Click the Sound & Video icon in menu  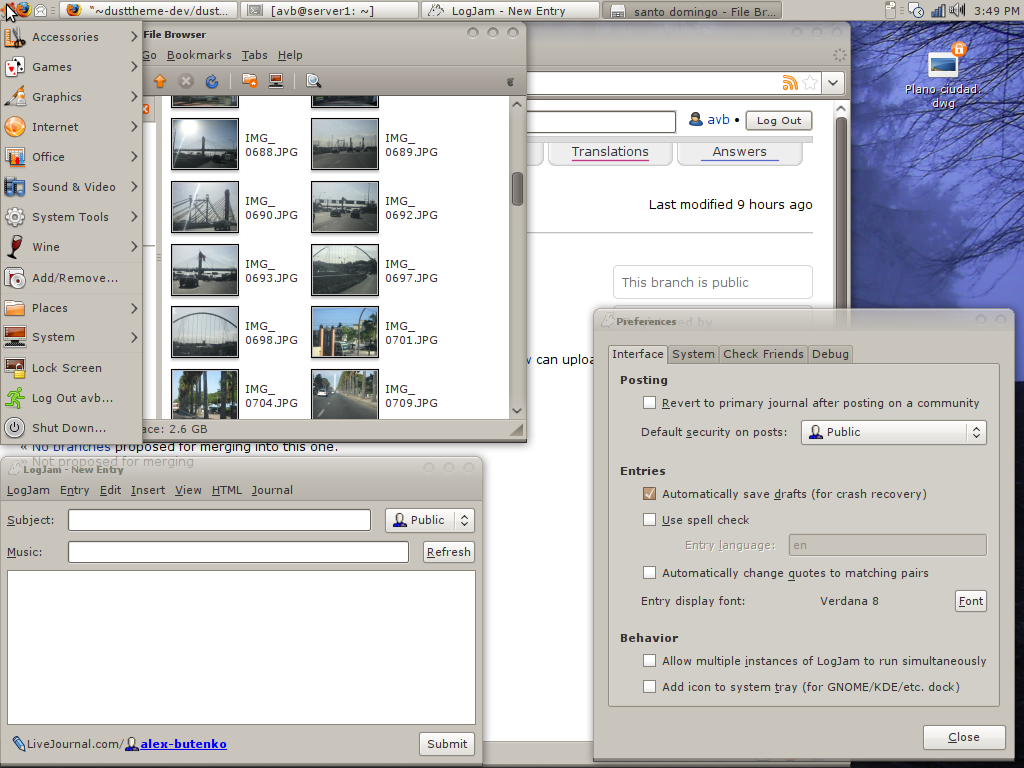point(15,187)
